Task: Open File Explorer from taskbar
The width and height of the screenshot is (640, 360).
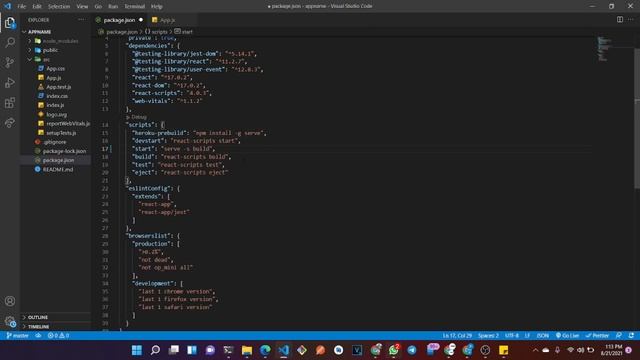Action: (247, 350)
